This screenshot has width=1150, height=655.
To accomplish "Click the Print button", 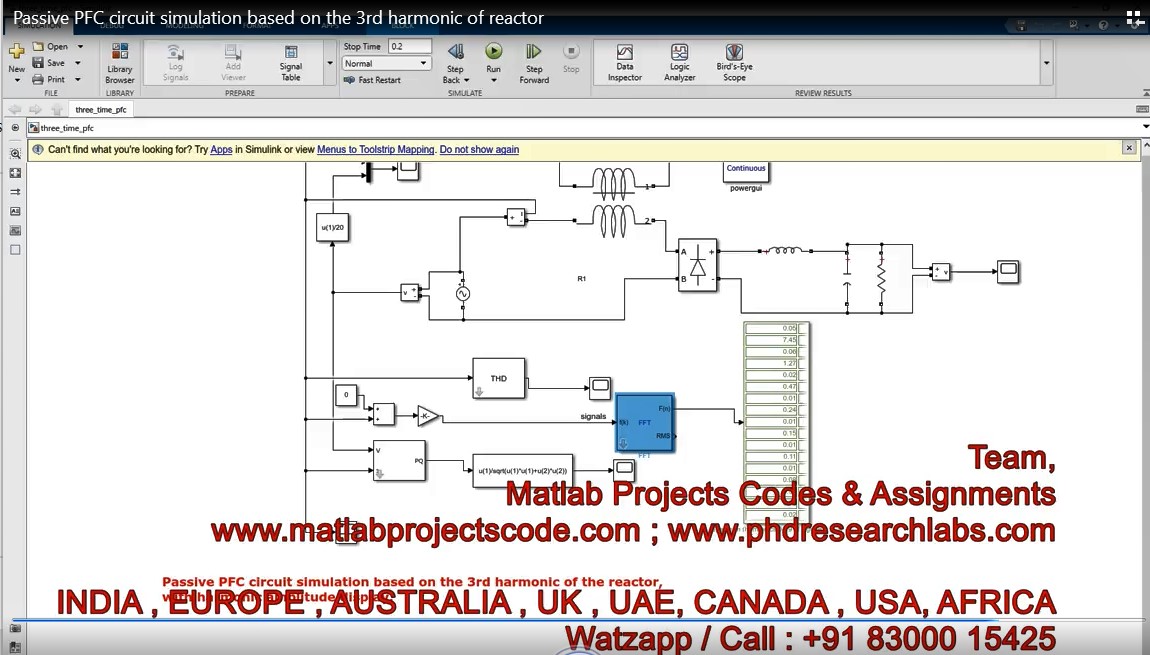I will [48, 79].
